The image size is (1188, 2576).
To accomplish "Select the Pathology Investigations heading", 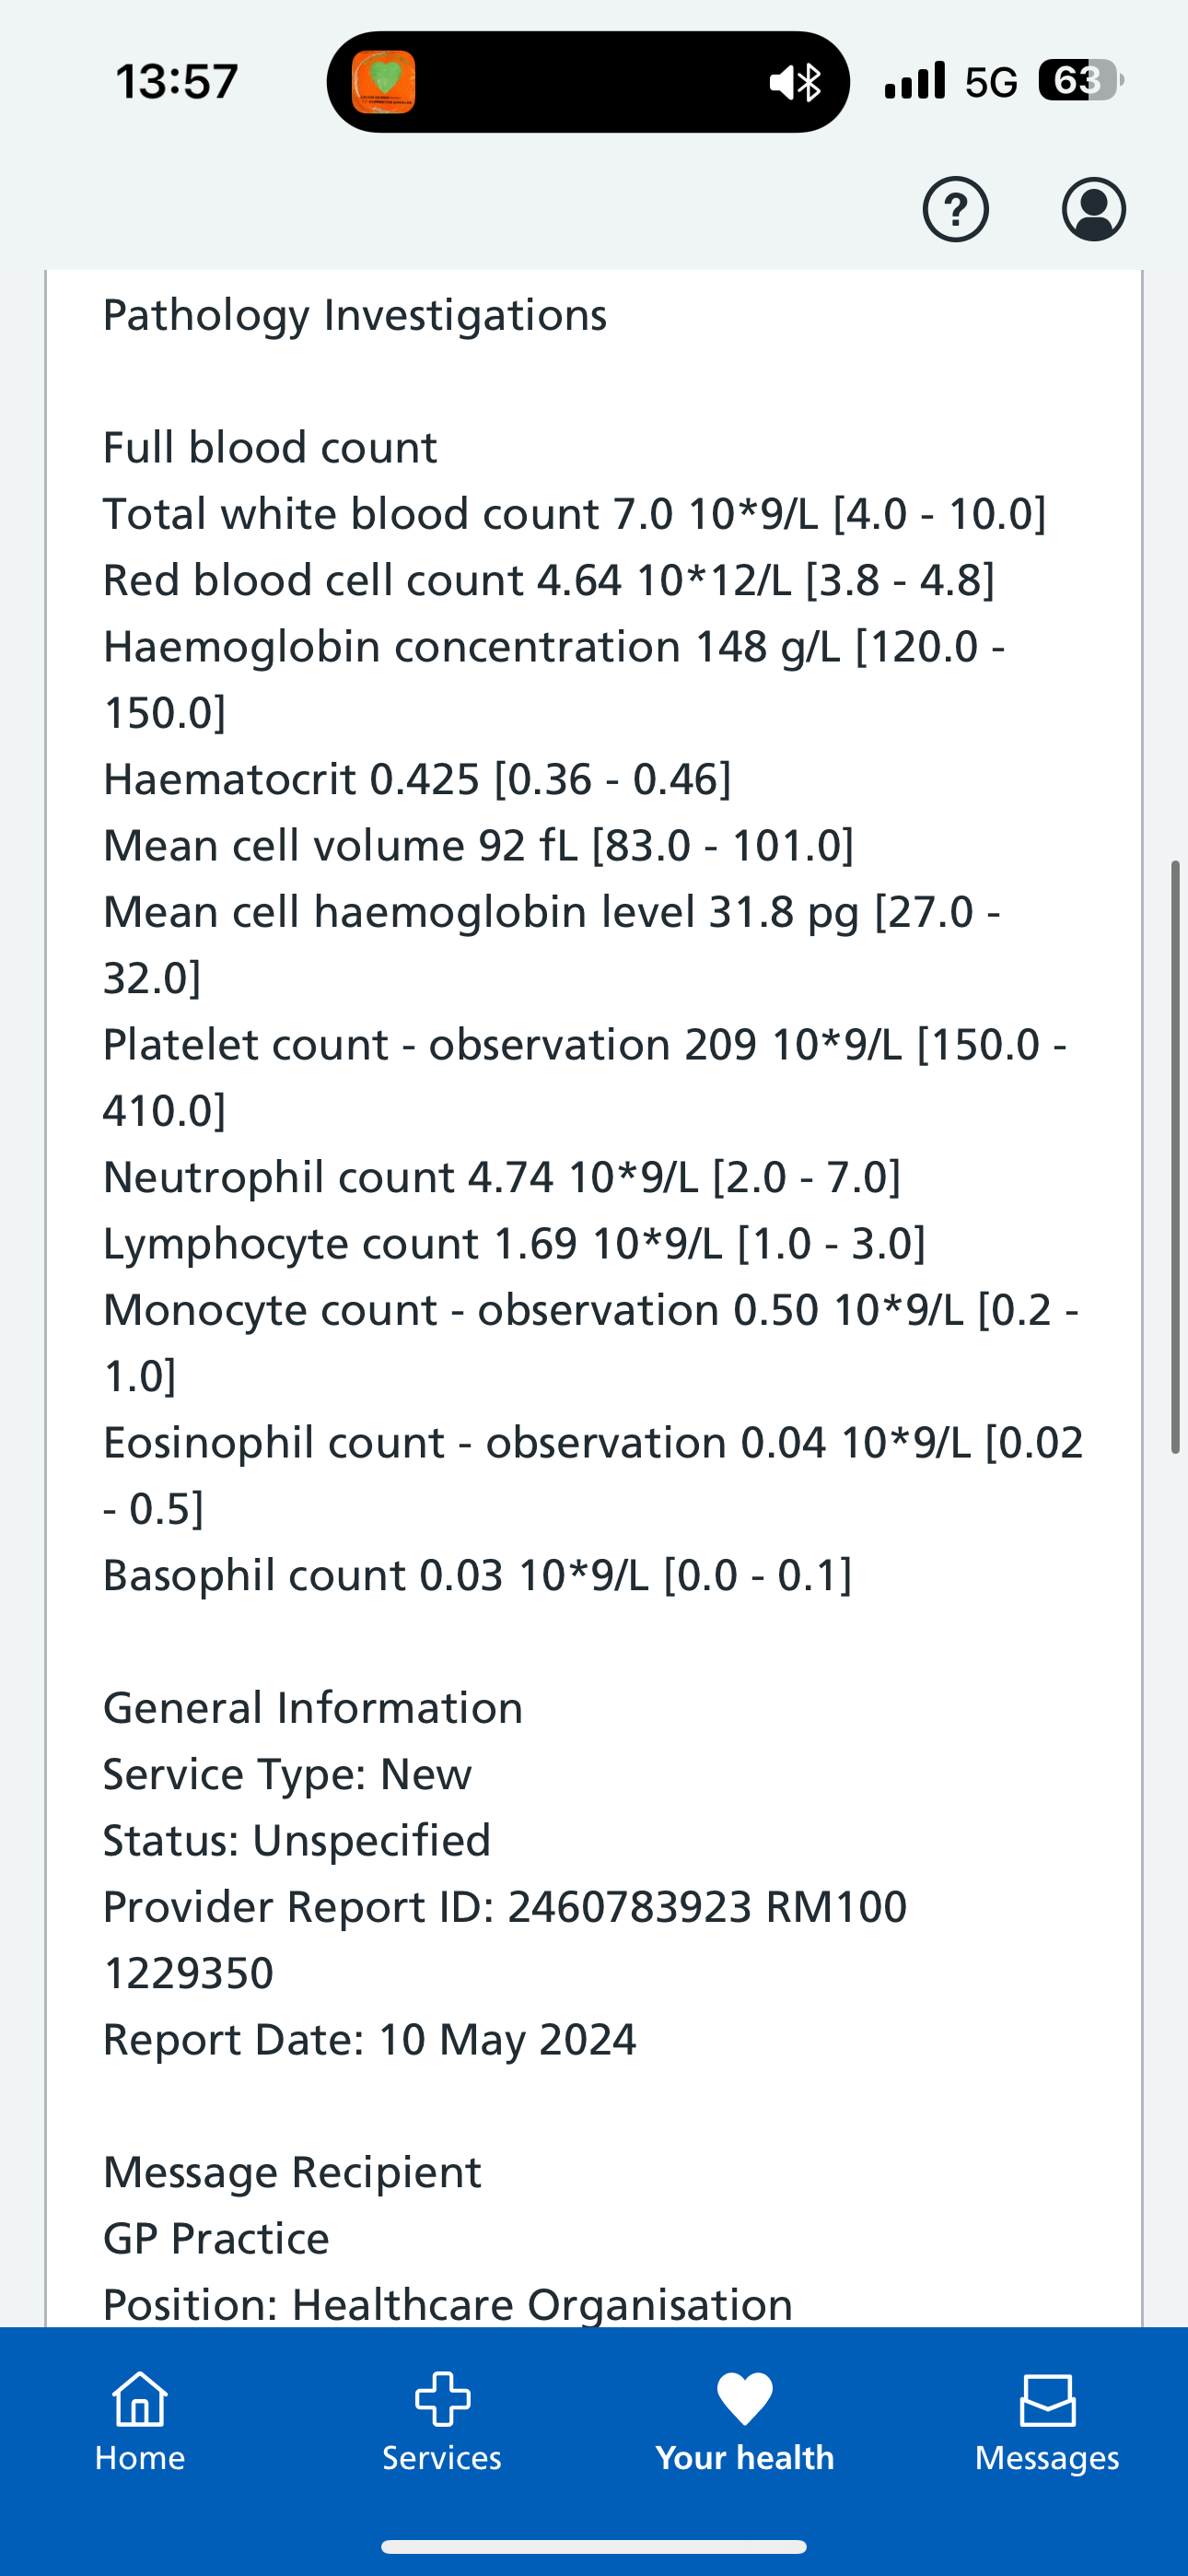I will pyautogui.click(x=355, y=315).
